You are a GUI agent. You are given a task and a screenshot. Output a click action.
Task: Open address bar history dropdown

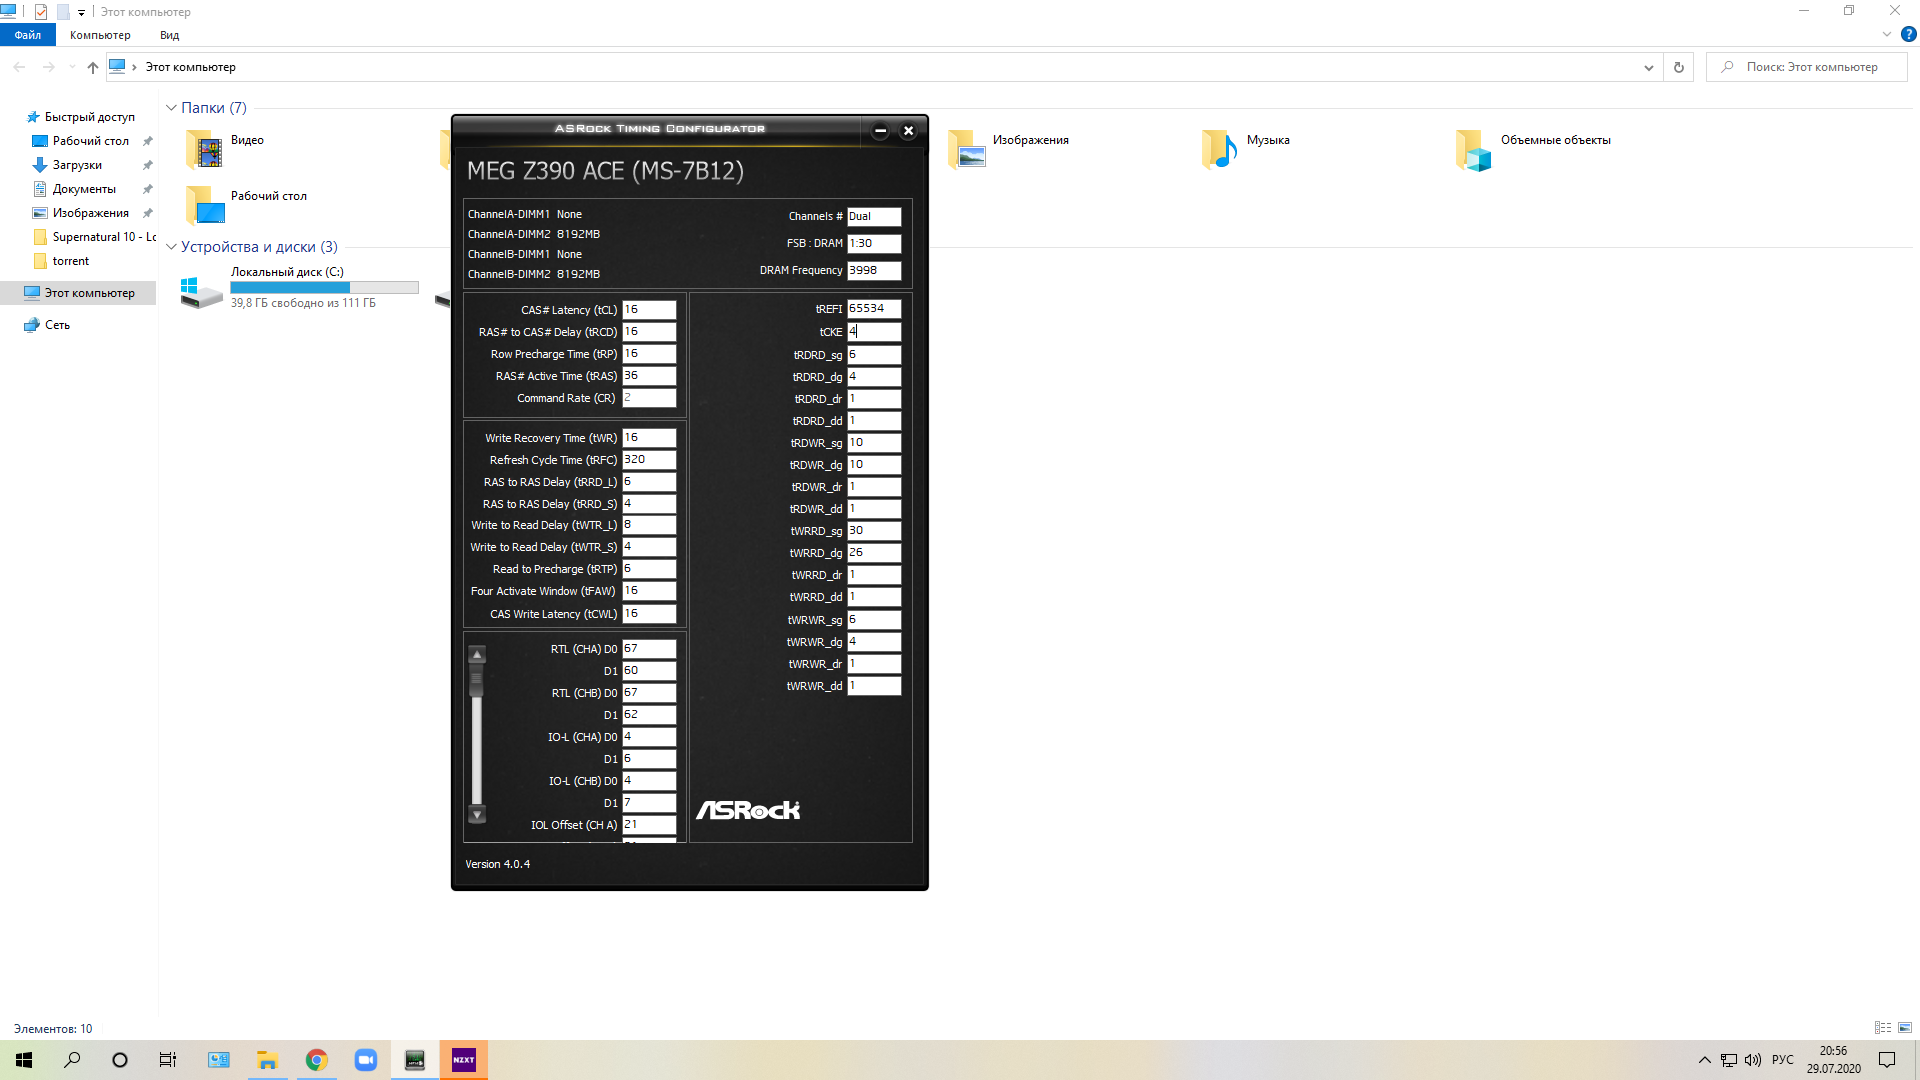(1648, 67)
